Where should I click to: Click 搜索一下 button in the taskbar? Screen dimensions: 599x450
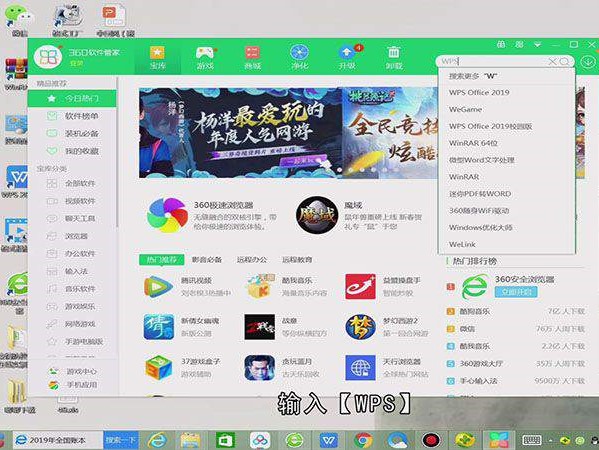point(120,440)
